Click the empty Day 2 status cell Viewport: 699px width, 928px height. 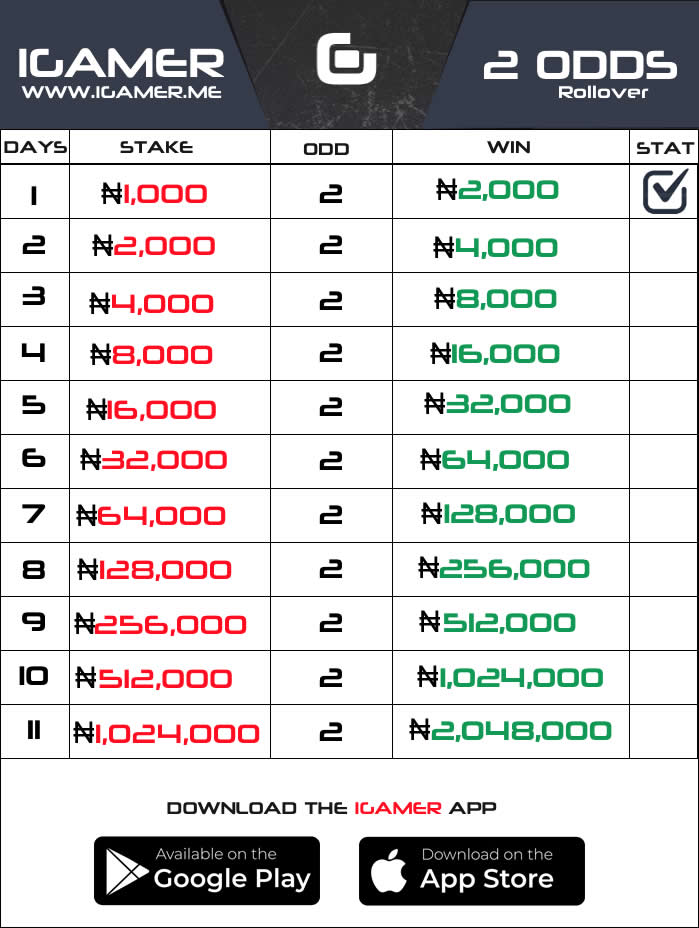tap(663, 246)
